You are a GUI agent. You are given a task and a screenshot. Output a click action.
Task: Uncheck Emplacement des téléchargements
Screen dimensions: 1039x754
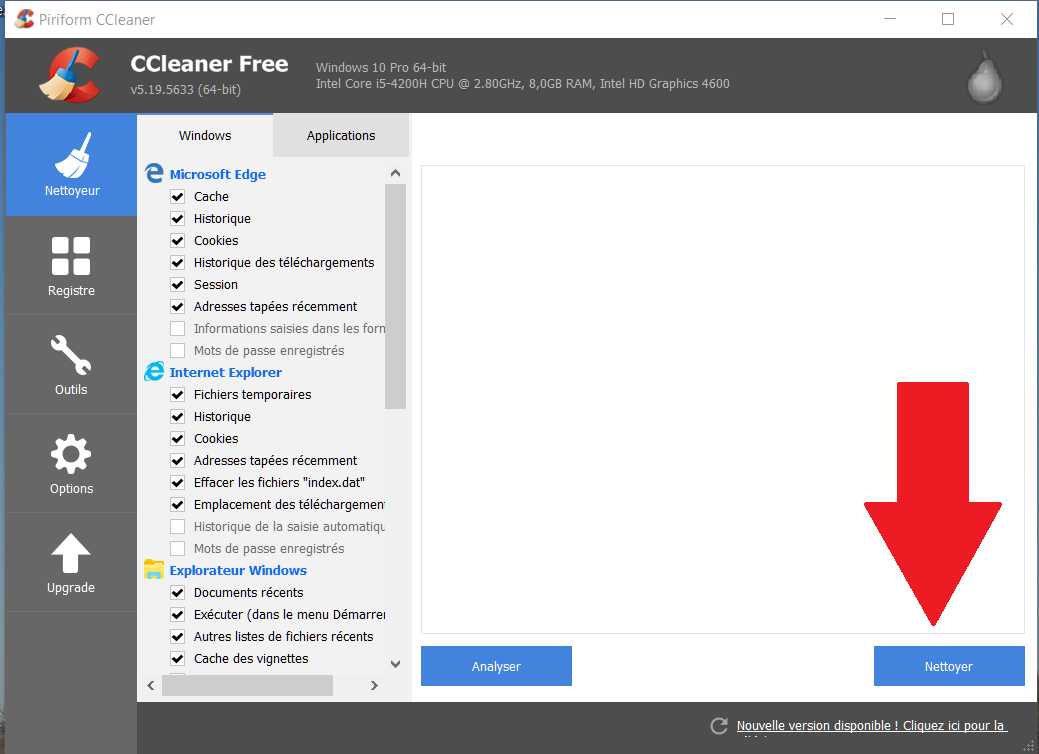(x=178, y=505)
